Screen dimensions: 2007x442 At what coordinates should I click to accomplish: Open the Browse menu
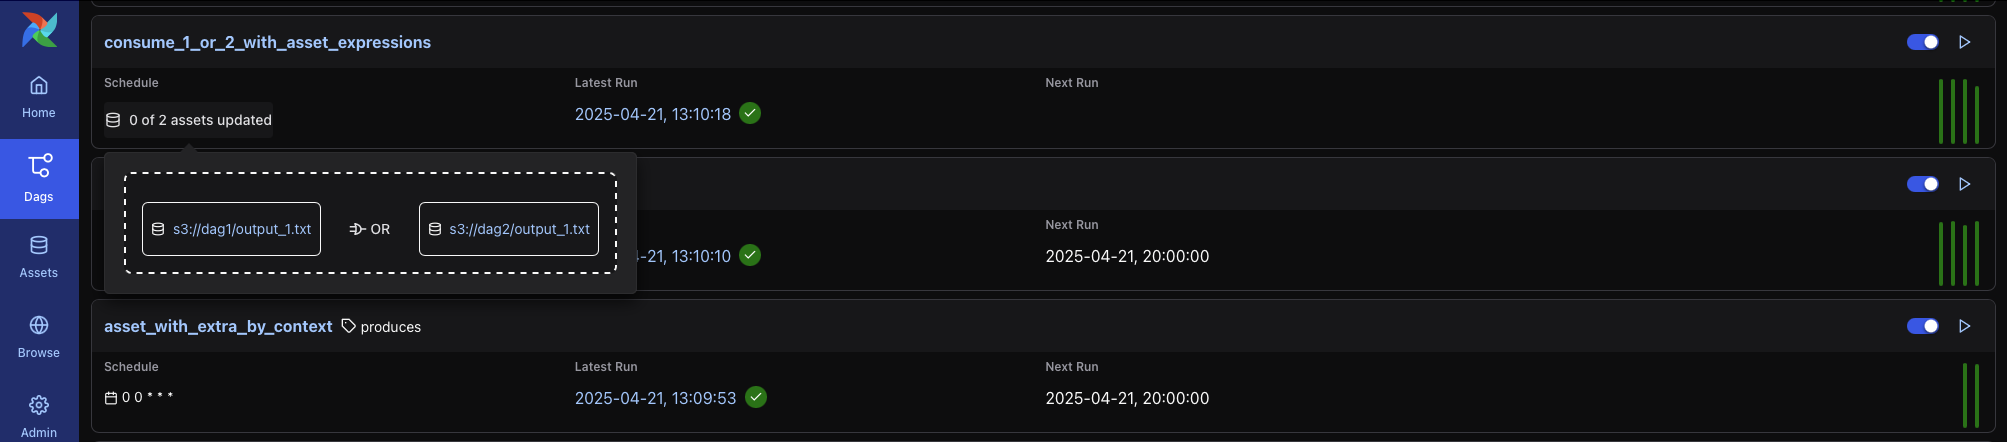point(39,337)
